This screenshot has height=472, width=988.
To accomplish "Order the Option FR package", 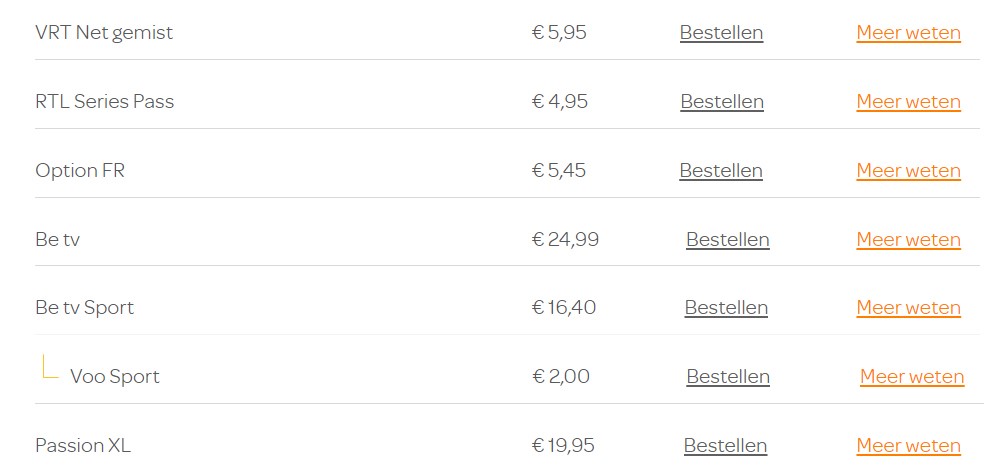I will (721, 171).
